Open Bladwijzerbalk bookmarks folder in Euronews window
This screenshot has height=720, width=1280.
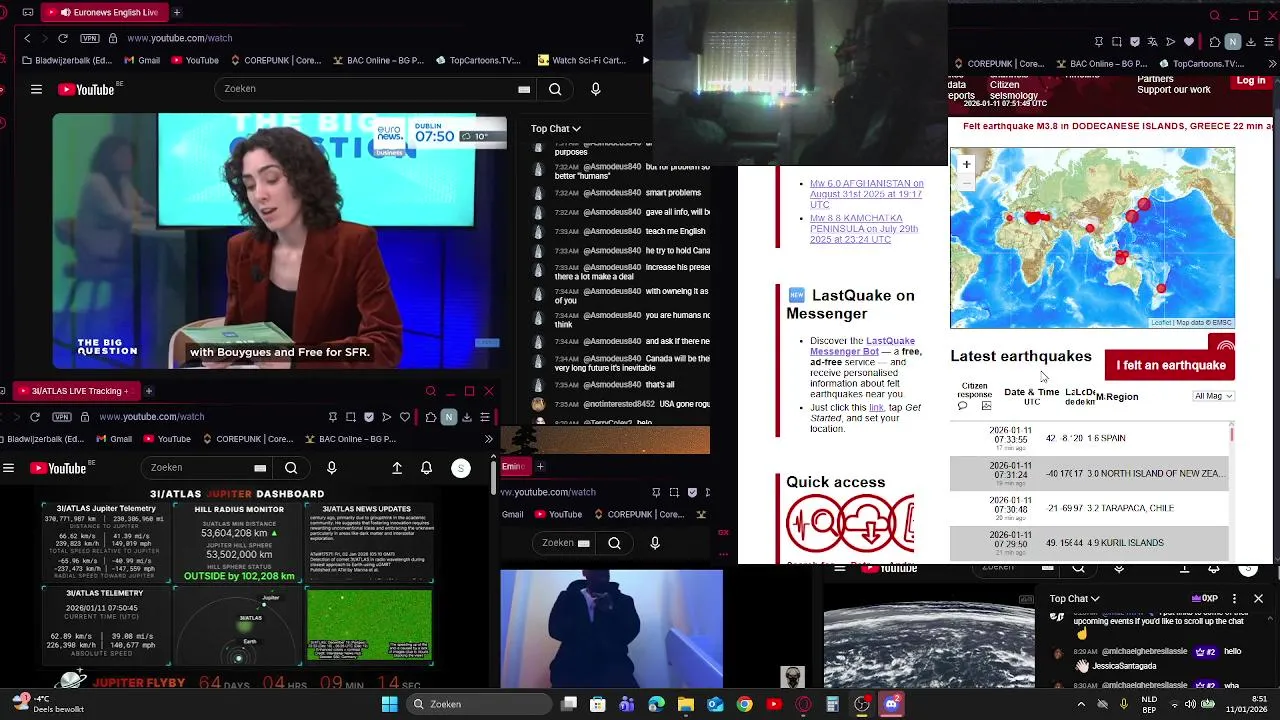[66, 60]
